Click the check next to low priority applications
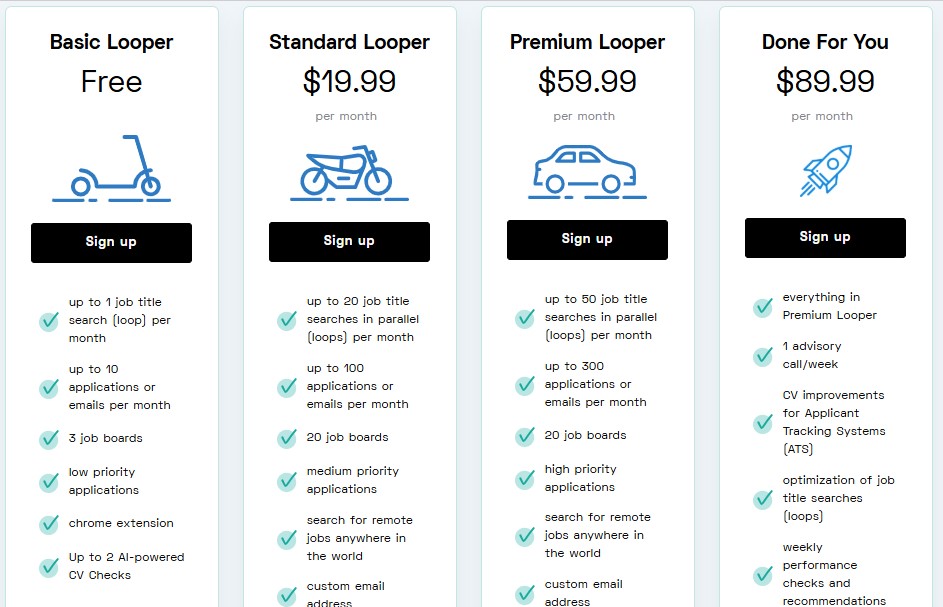 tap(48, 481)
